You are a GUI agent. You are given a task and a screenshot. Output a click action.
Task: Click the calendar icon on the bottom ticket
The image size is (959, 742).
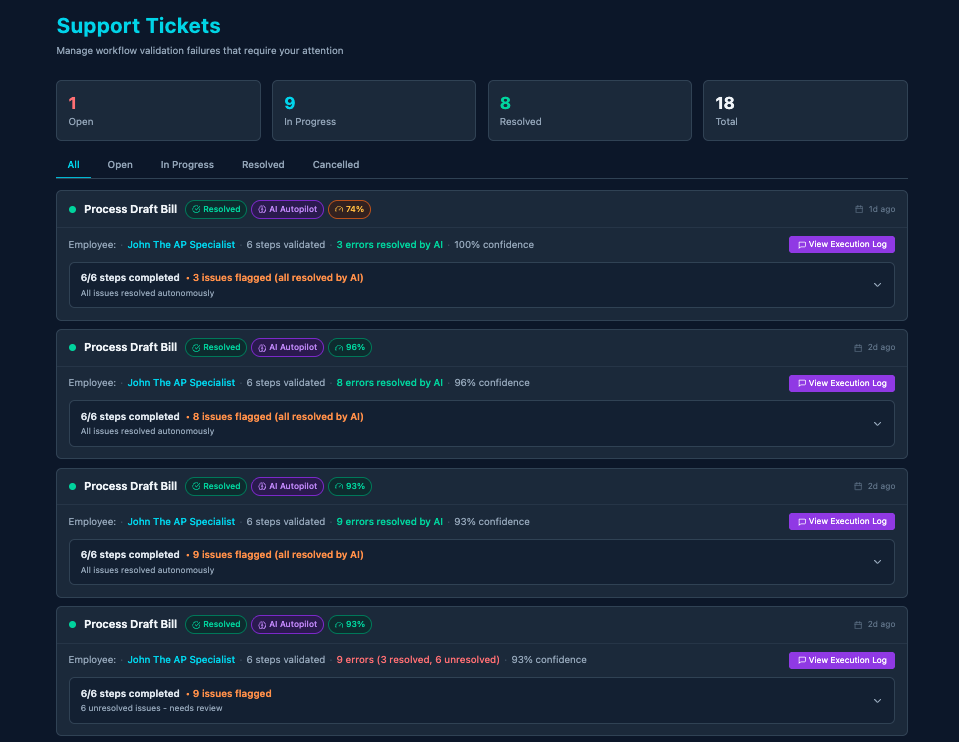pos(860,624)
